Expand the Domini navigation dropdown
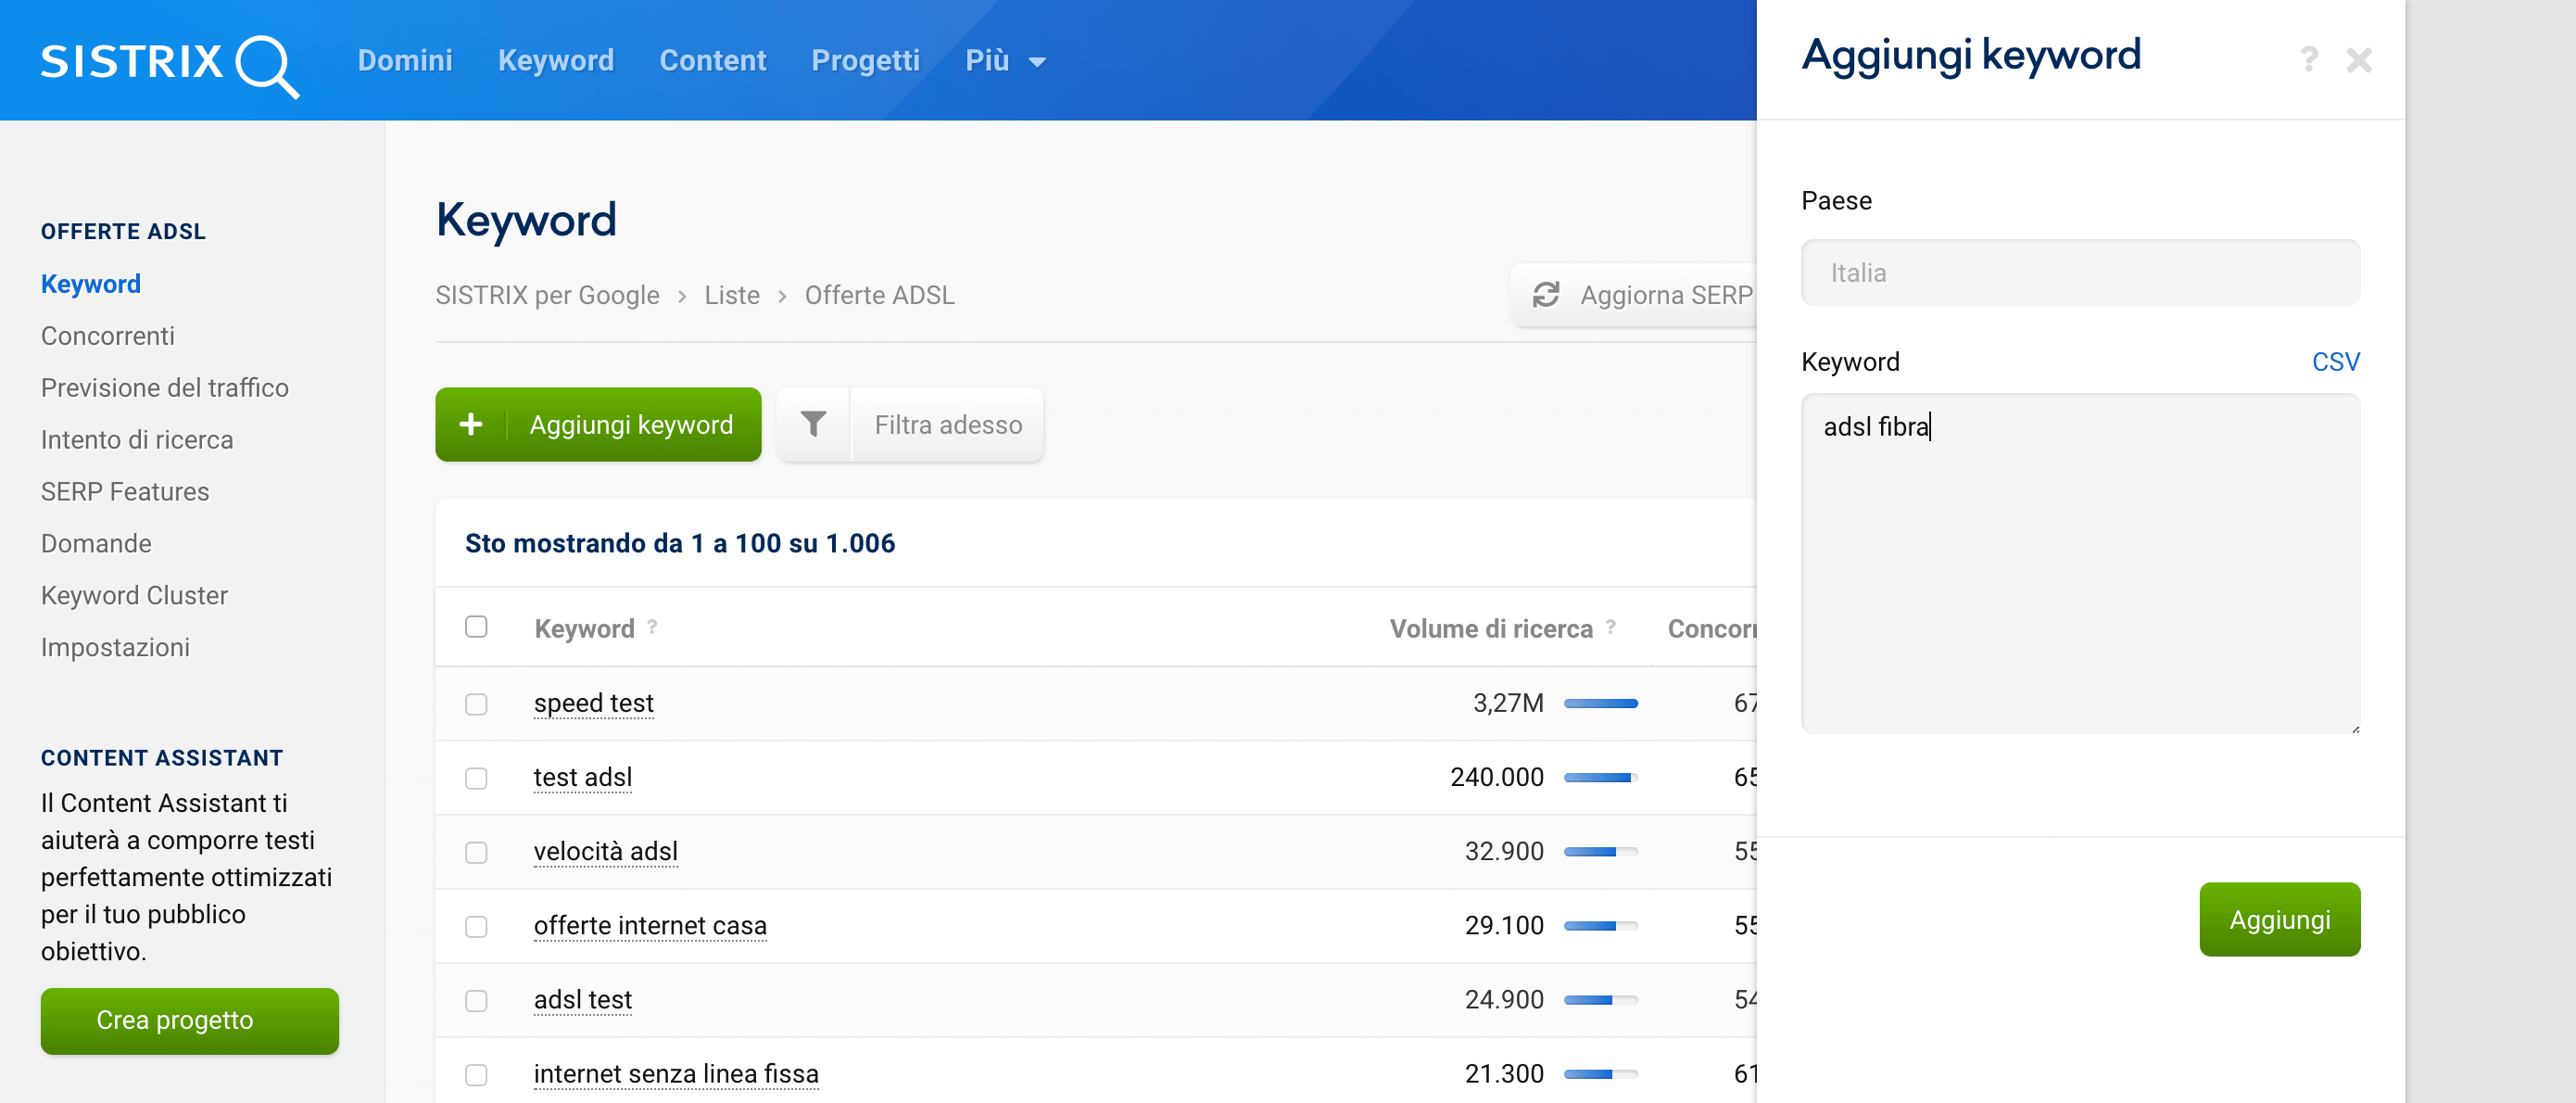 click(406, 61)
